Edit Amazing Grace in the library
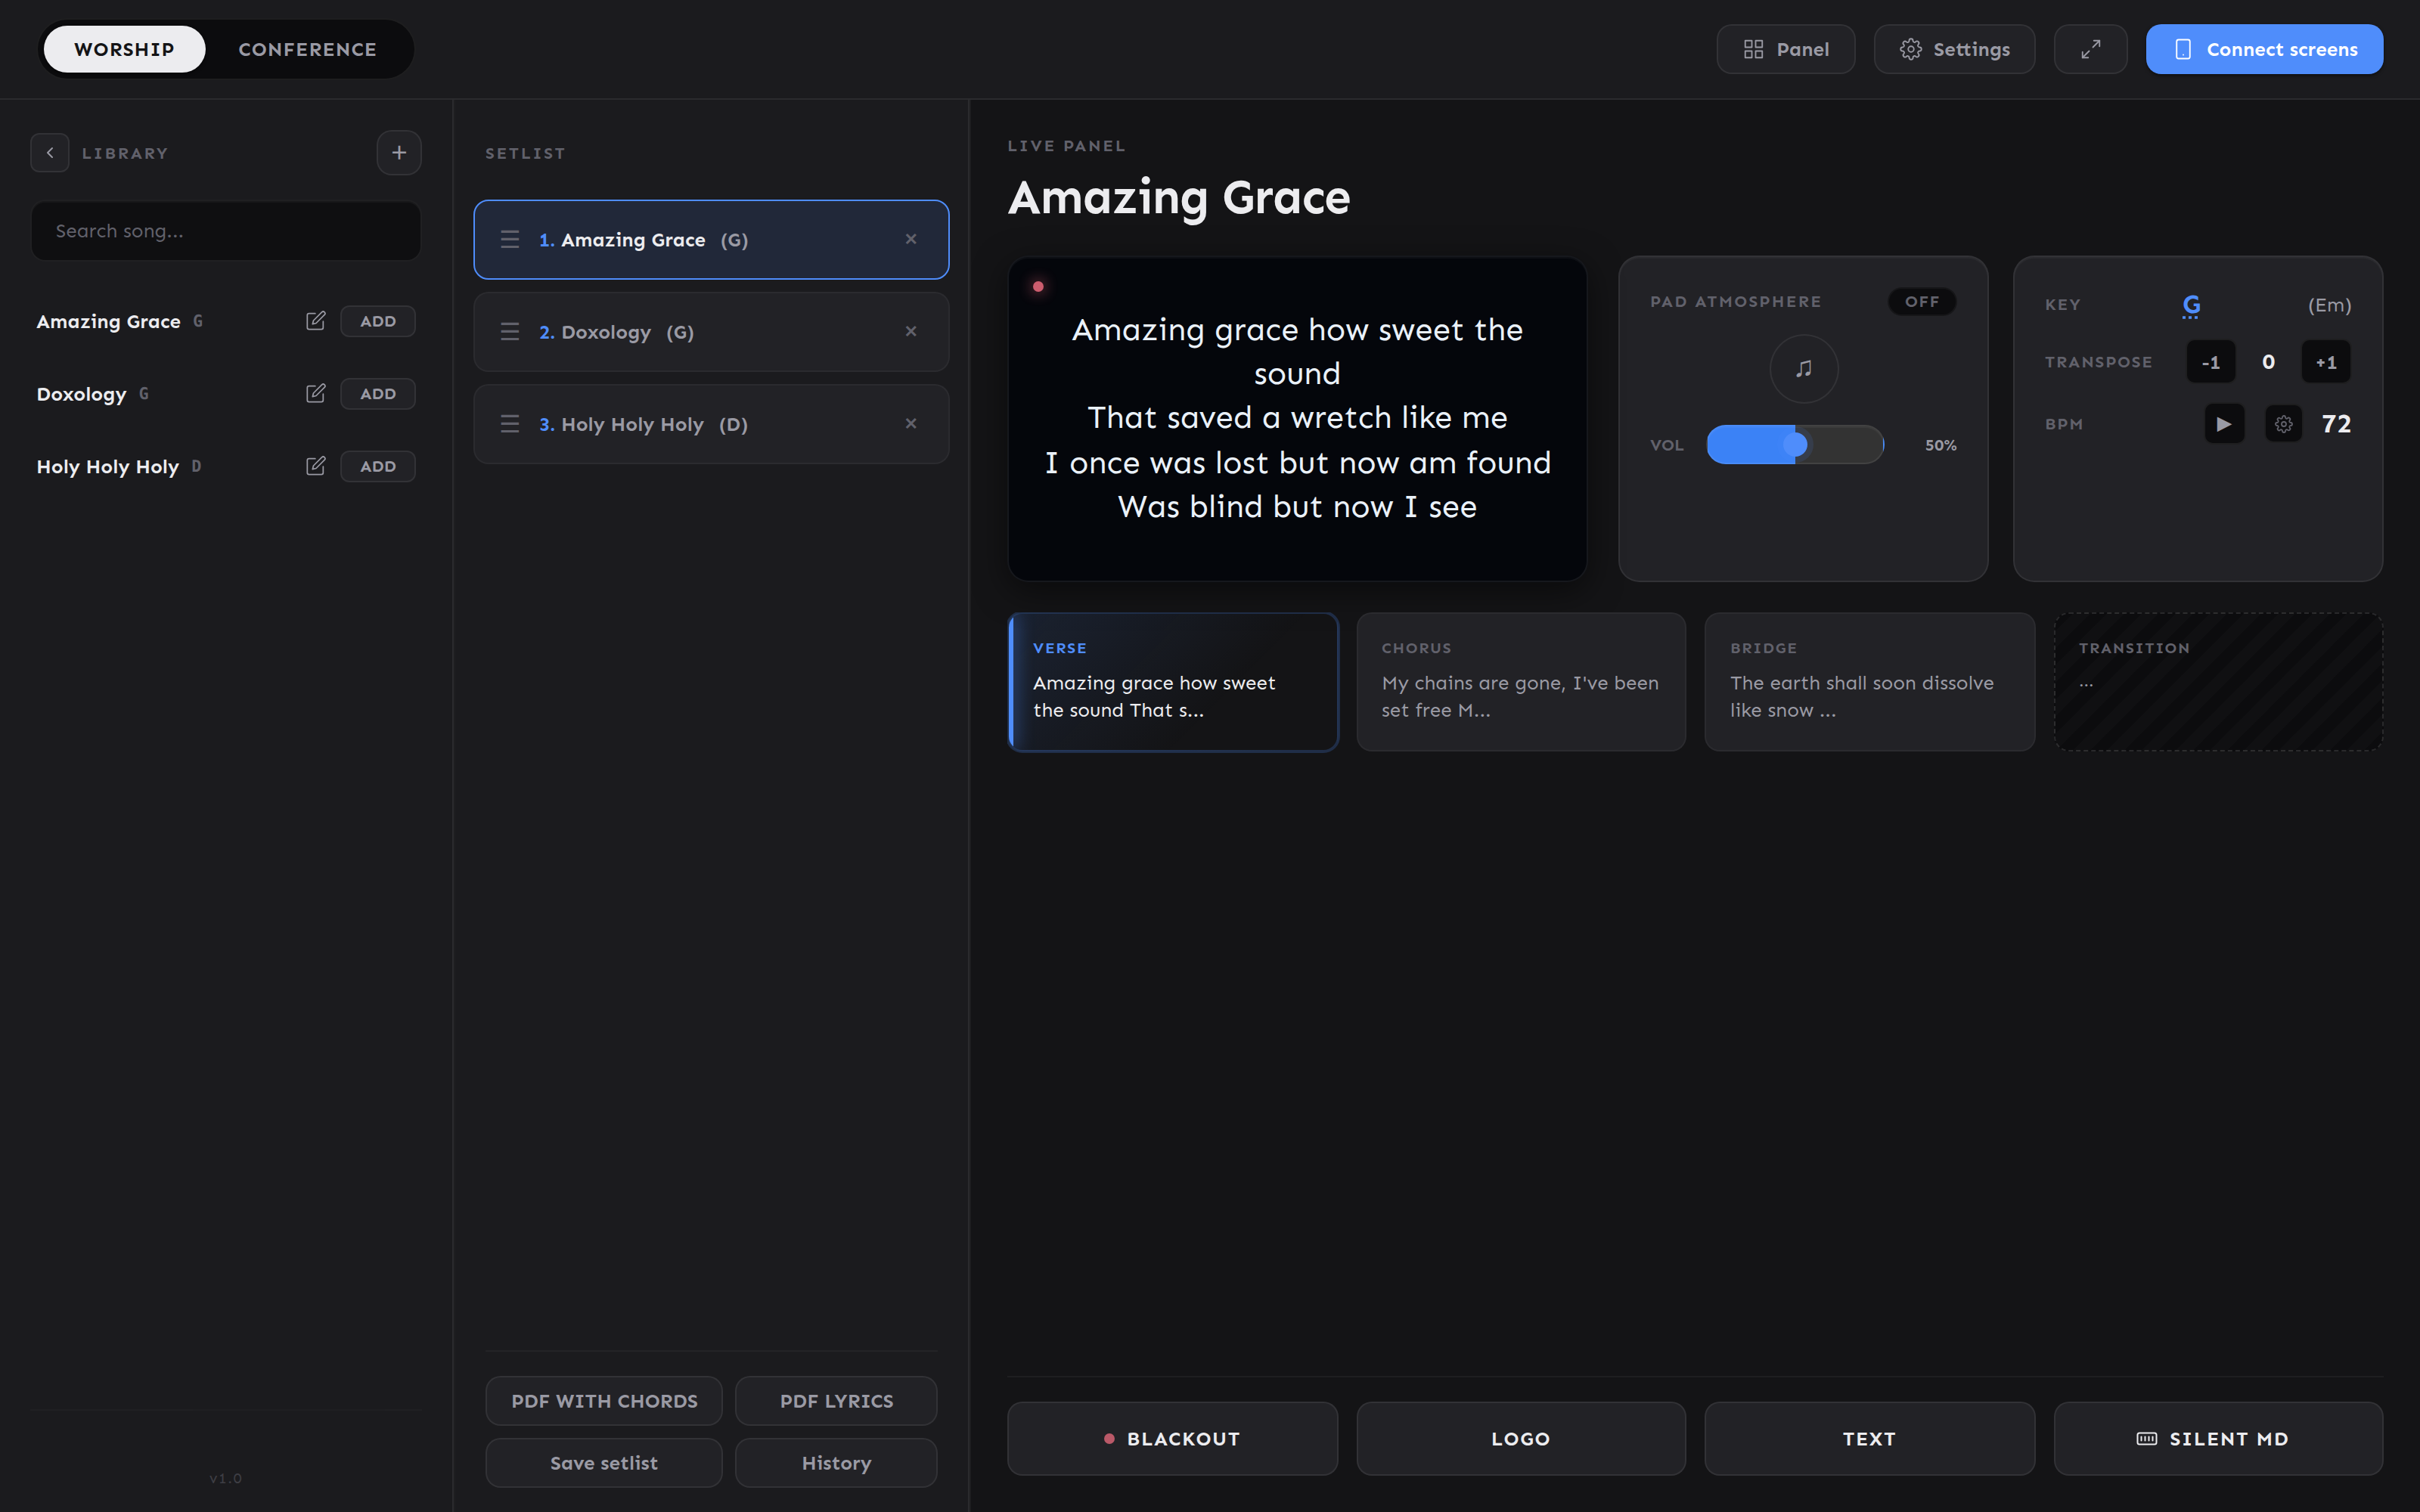The image size is (2420, 1512). tap(315, 321)
